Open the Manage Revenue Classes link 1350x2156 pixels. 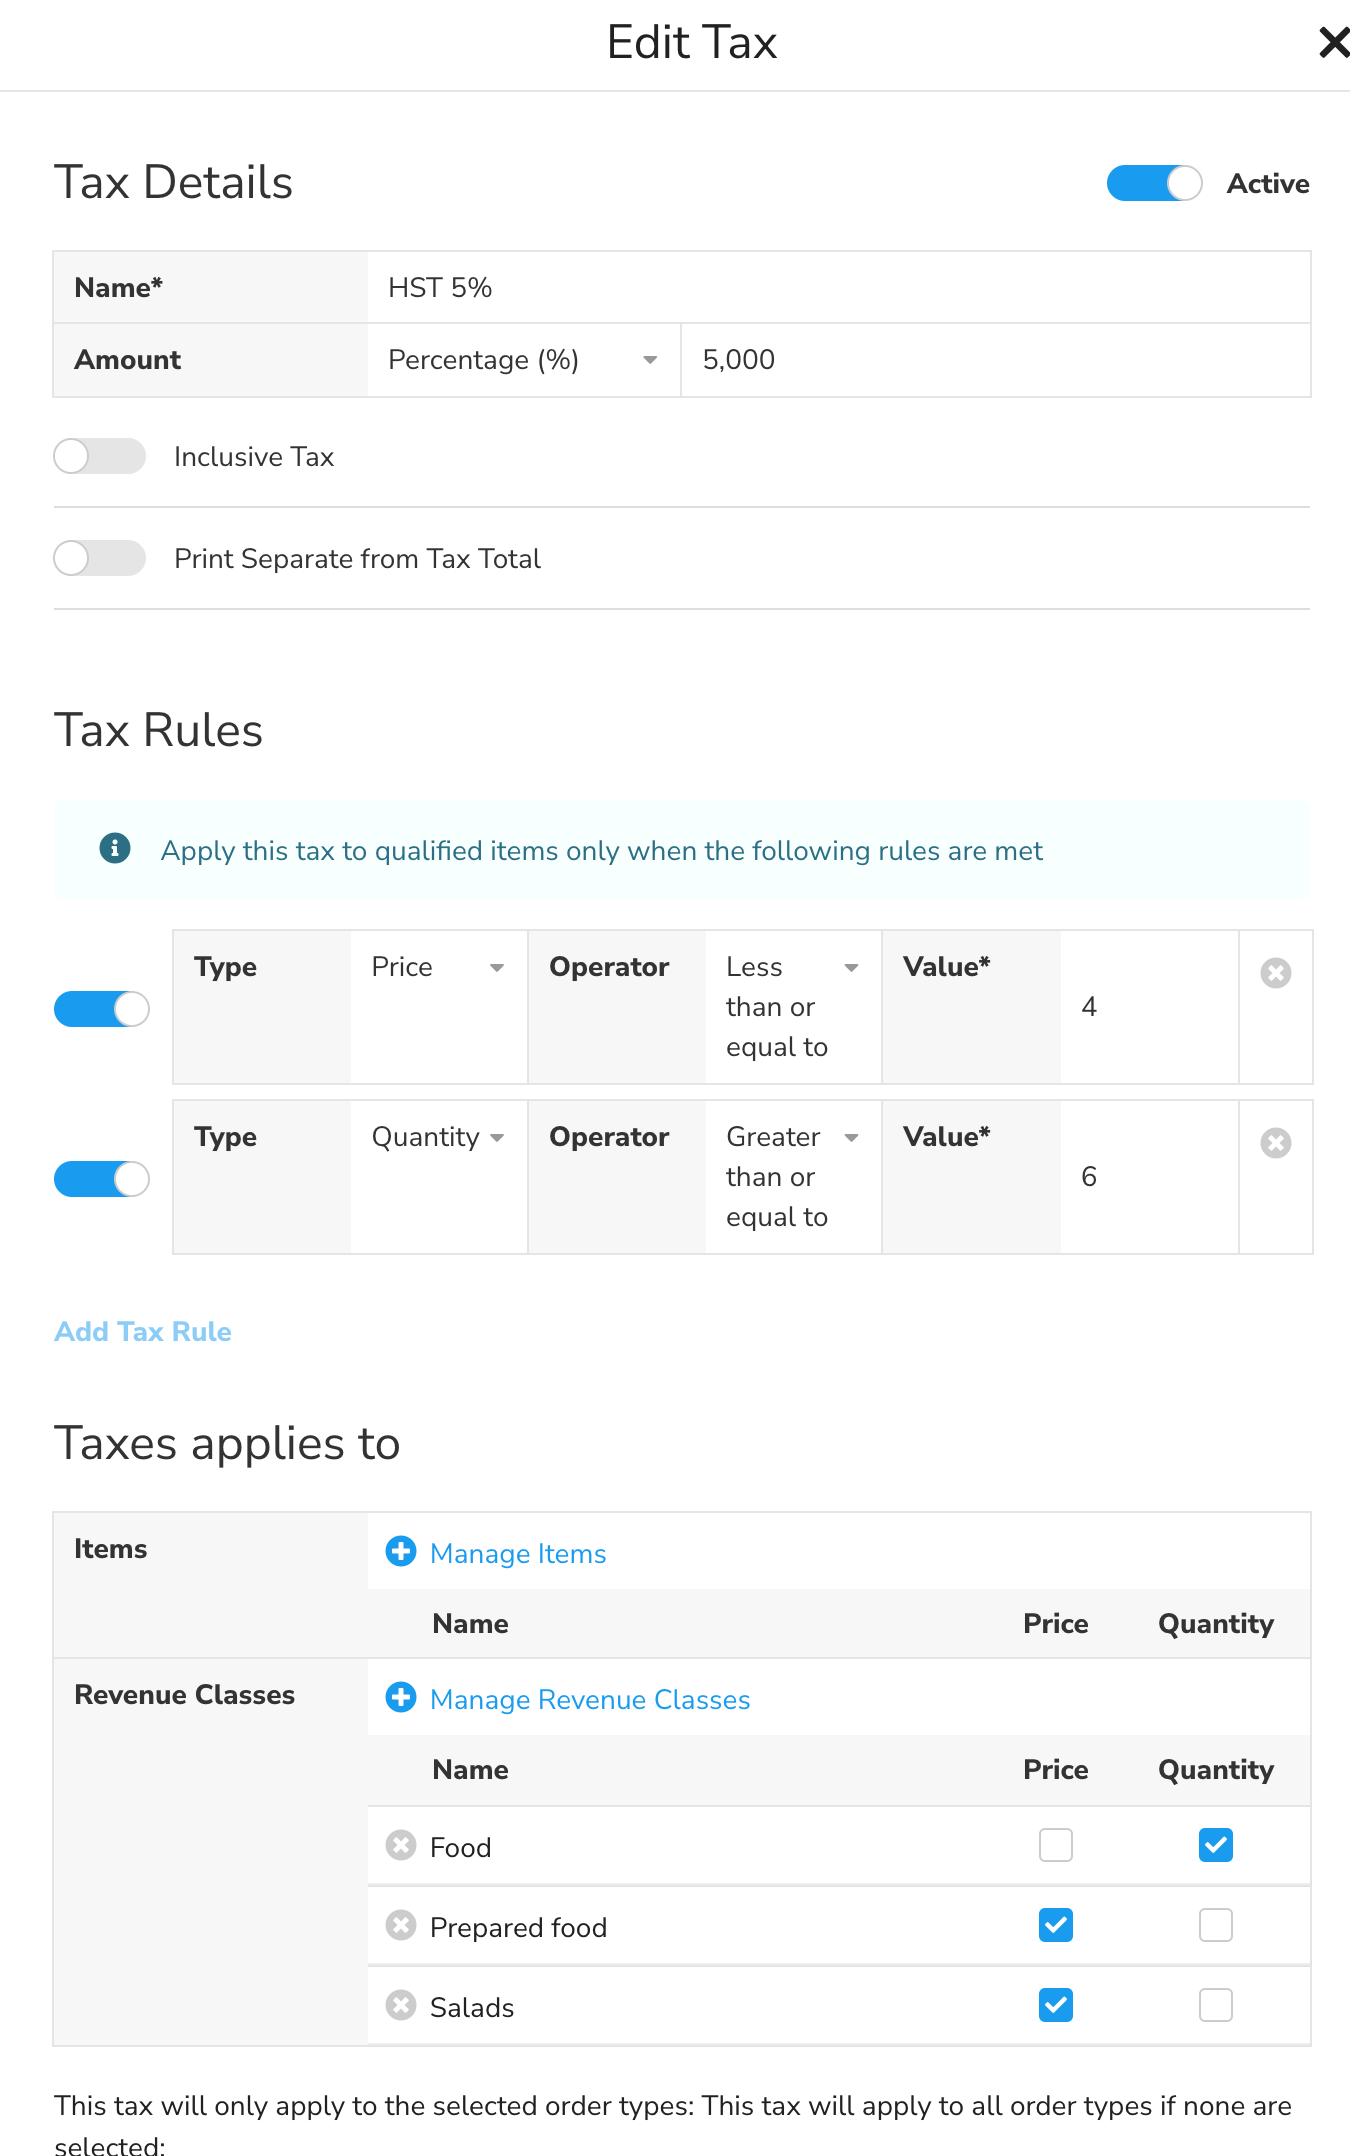[x=590, y=1700]
